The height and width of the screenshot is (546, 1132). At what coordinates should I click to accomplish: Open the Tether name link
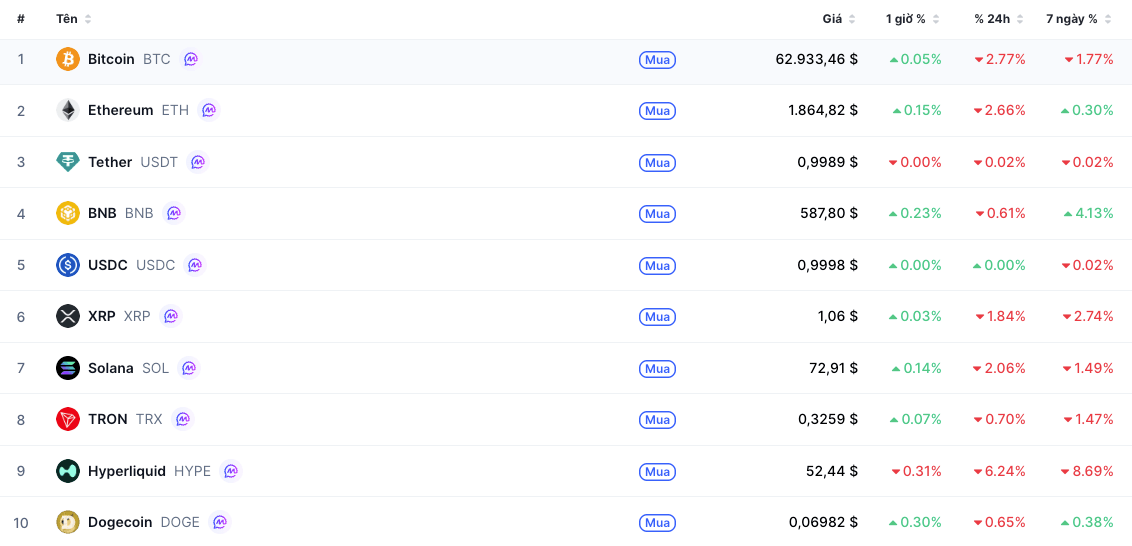(110, 162)
